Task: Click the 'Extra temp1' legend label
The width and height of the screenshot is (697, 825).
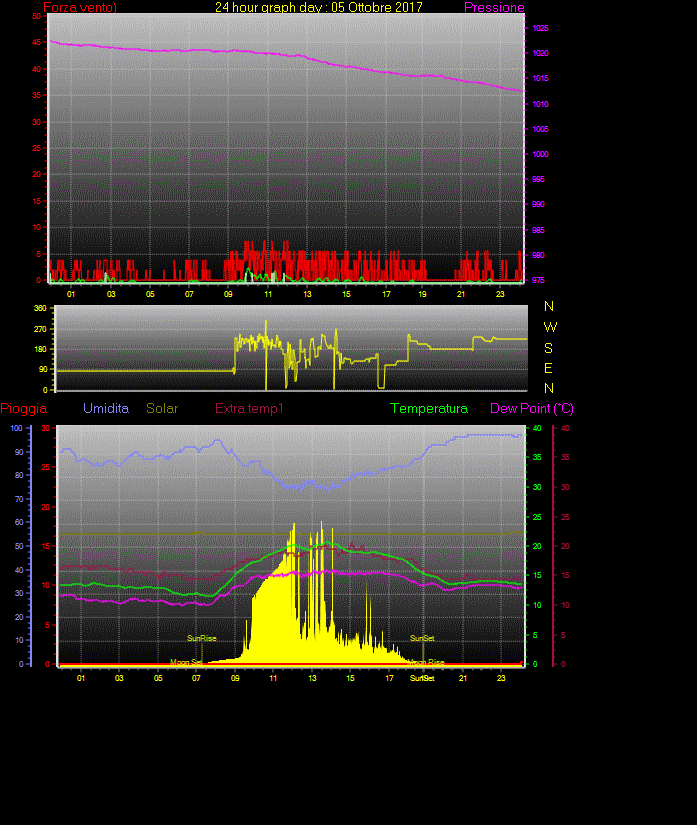Action: [x=249, y=408]
